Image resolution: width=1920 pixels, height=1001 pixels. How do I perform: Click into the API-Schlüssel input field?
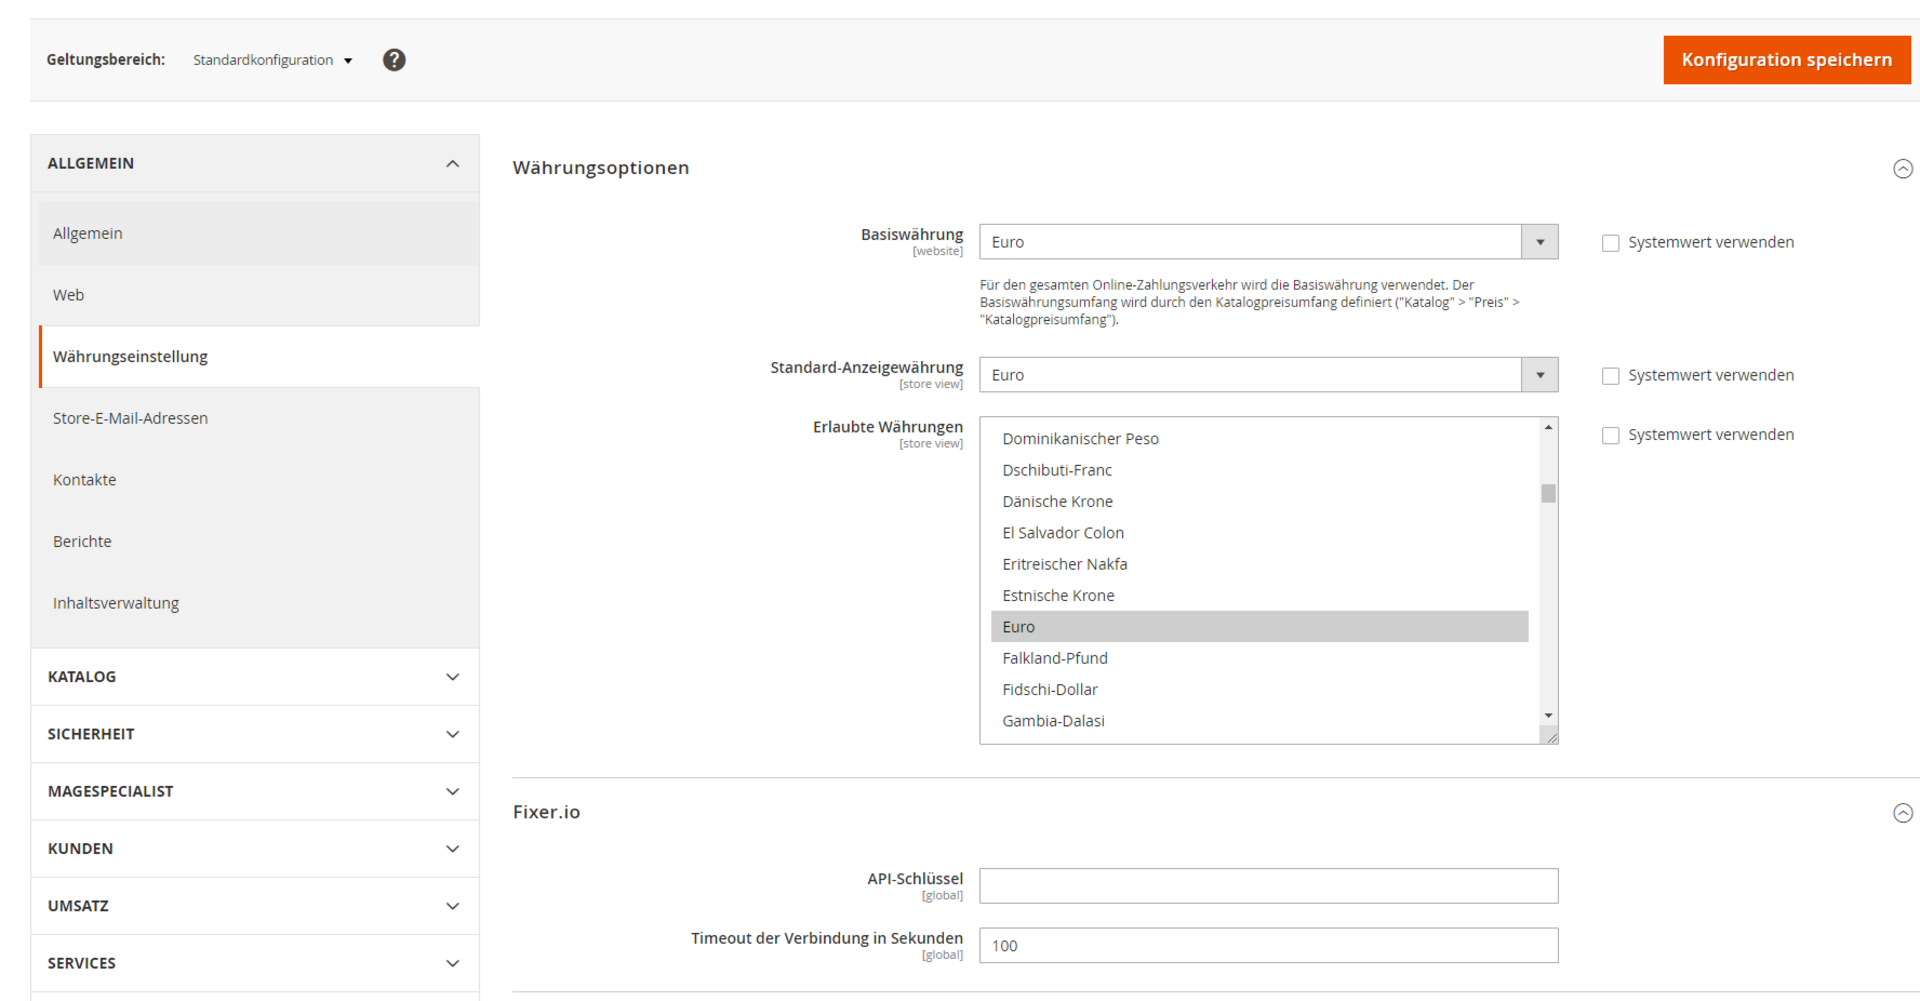pyautogui.click(x=1267, y=886)
